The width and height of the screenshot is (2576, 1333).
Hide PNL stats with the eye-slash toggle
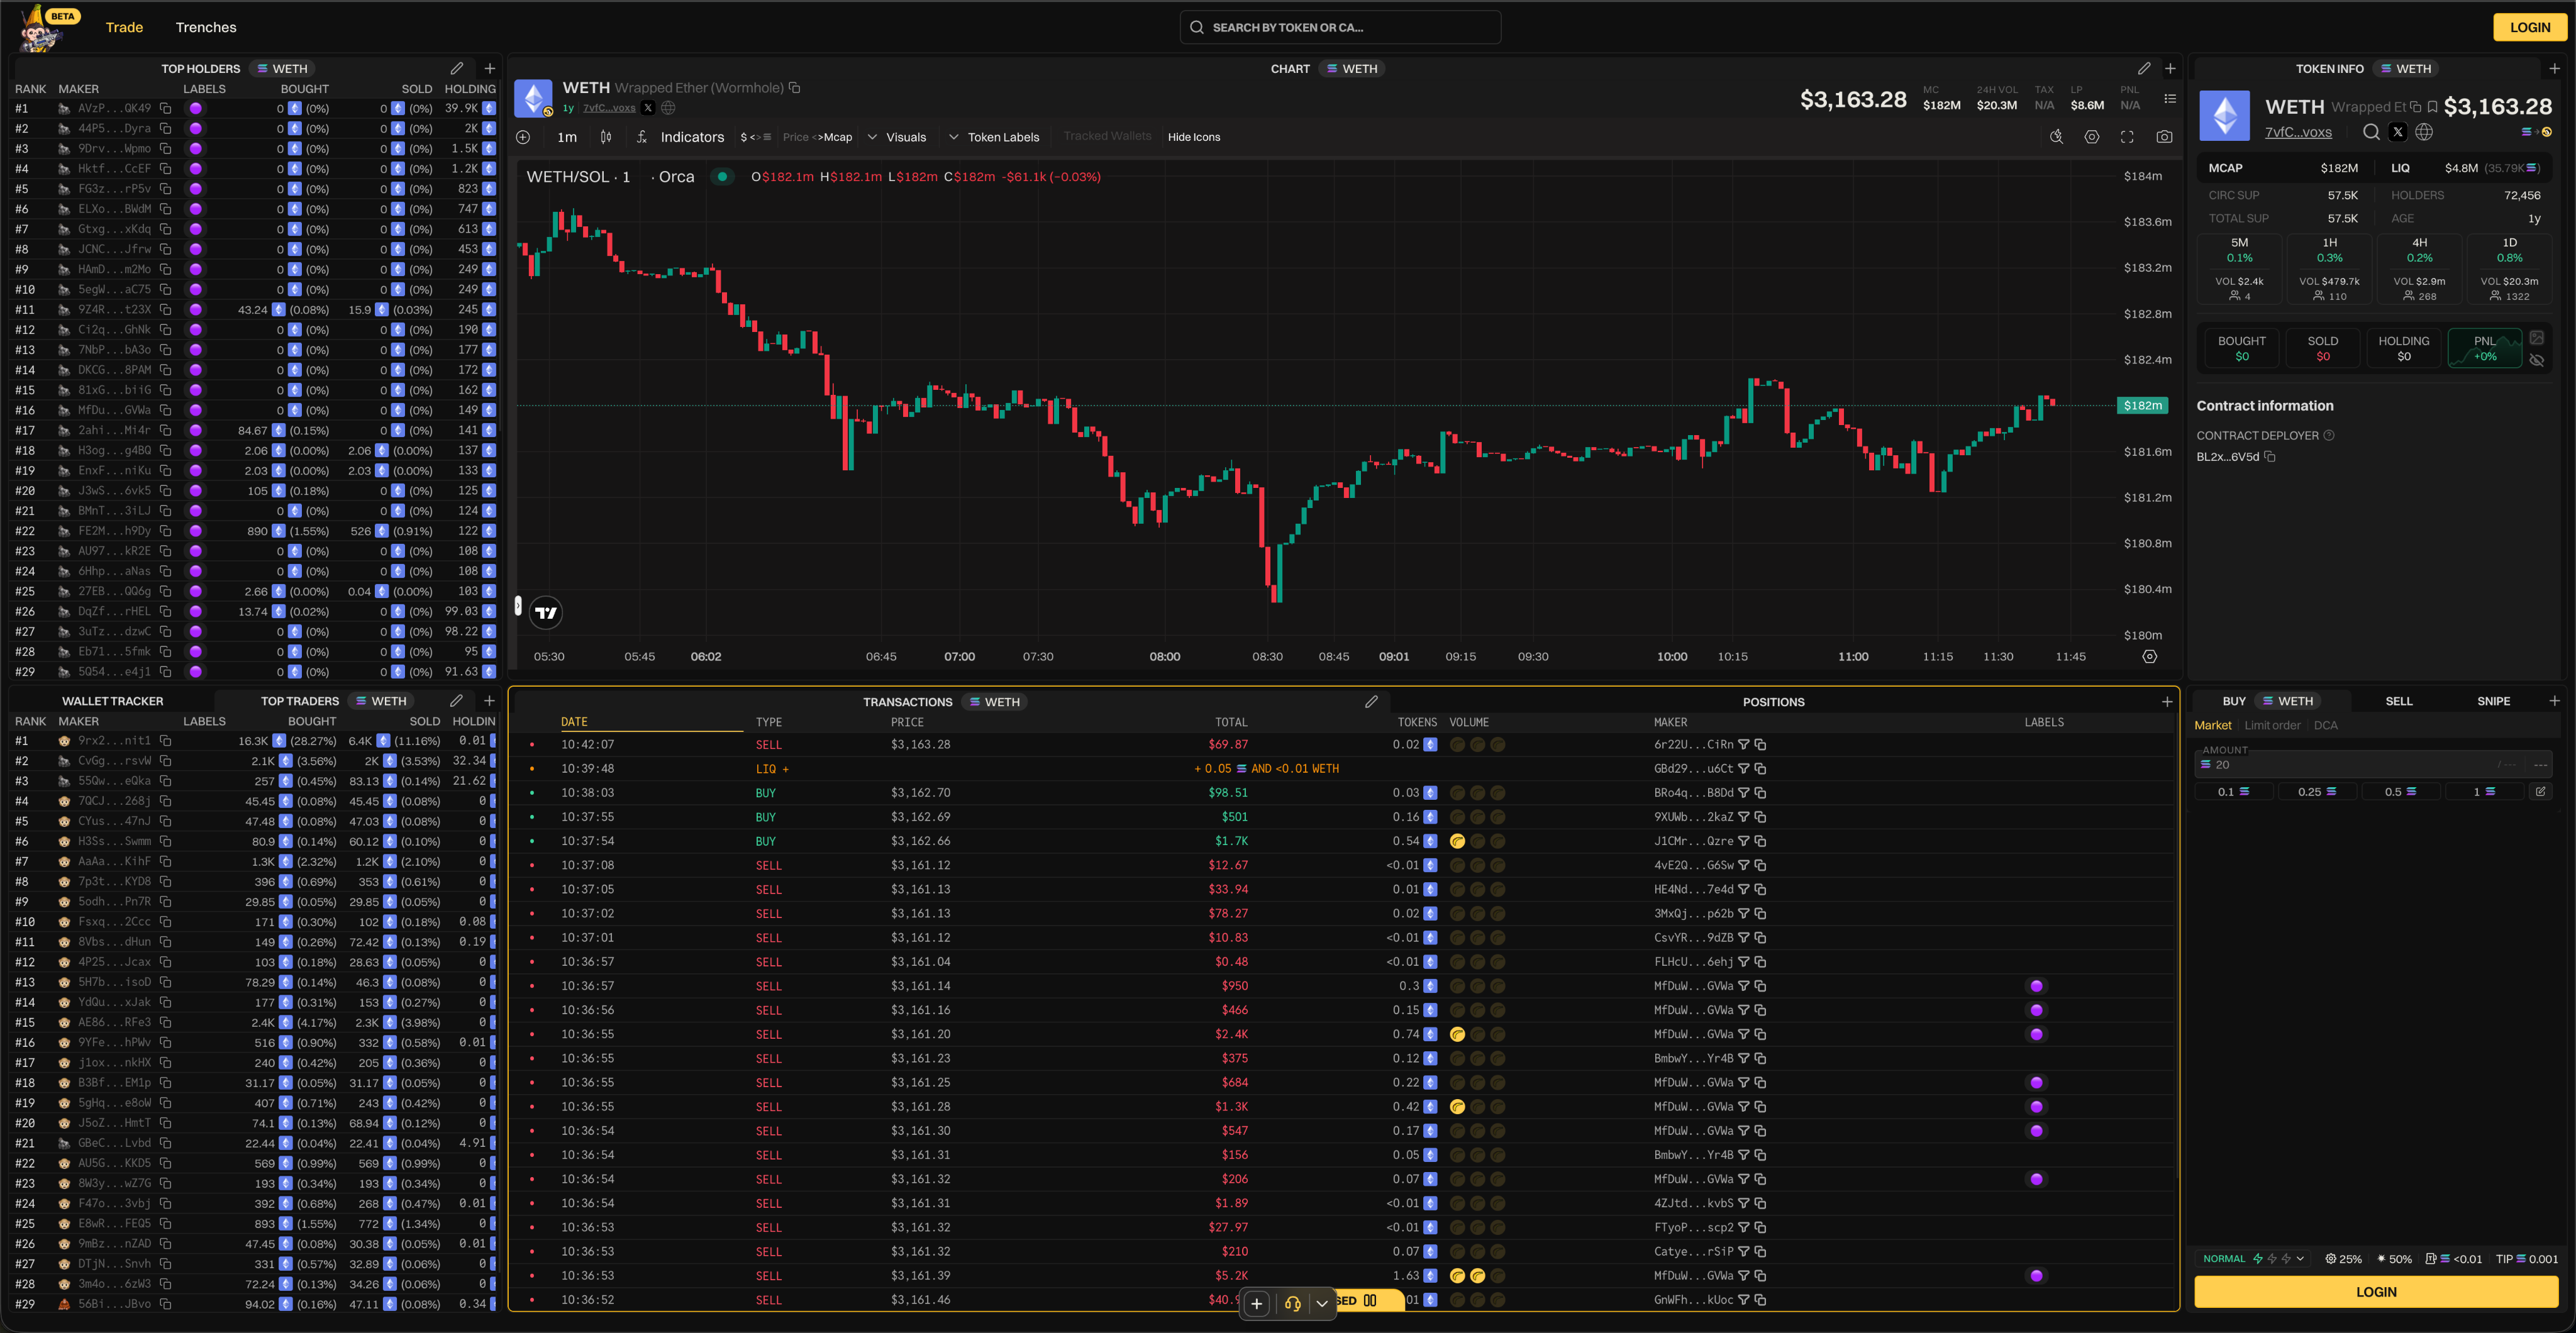point(2537,360)
